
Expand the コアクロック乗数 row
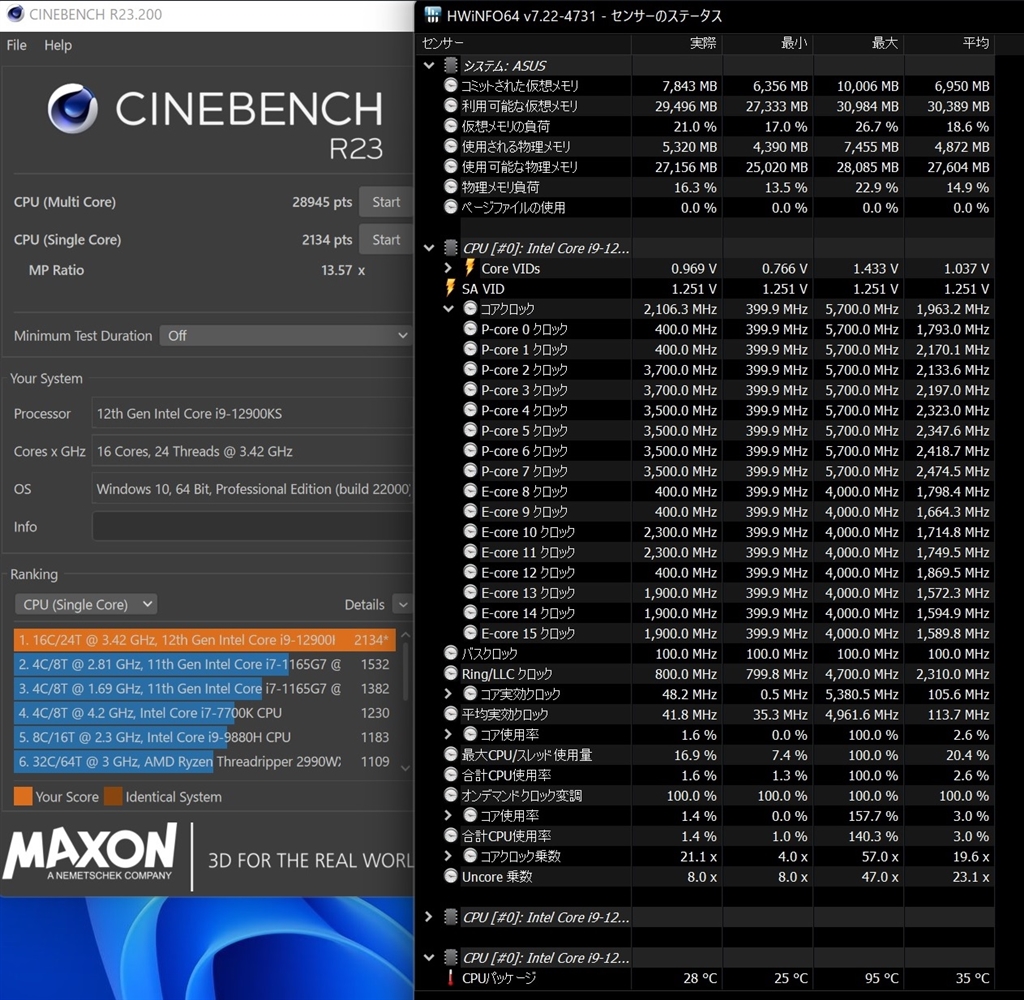(x=448, y=856)
